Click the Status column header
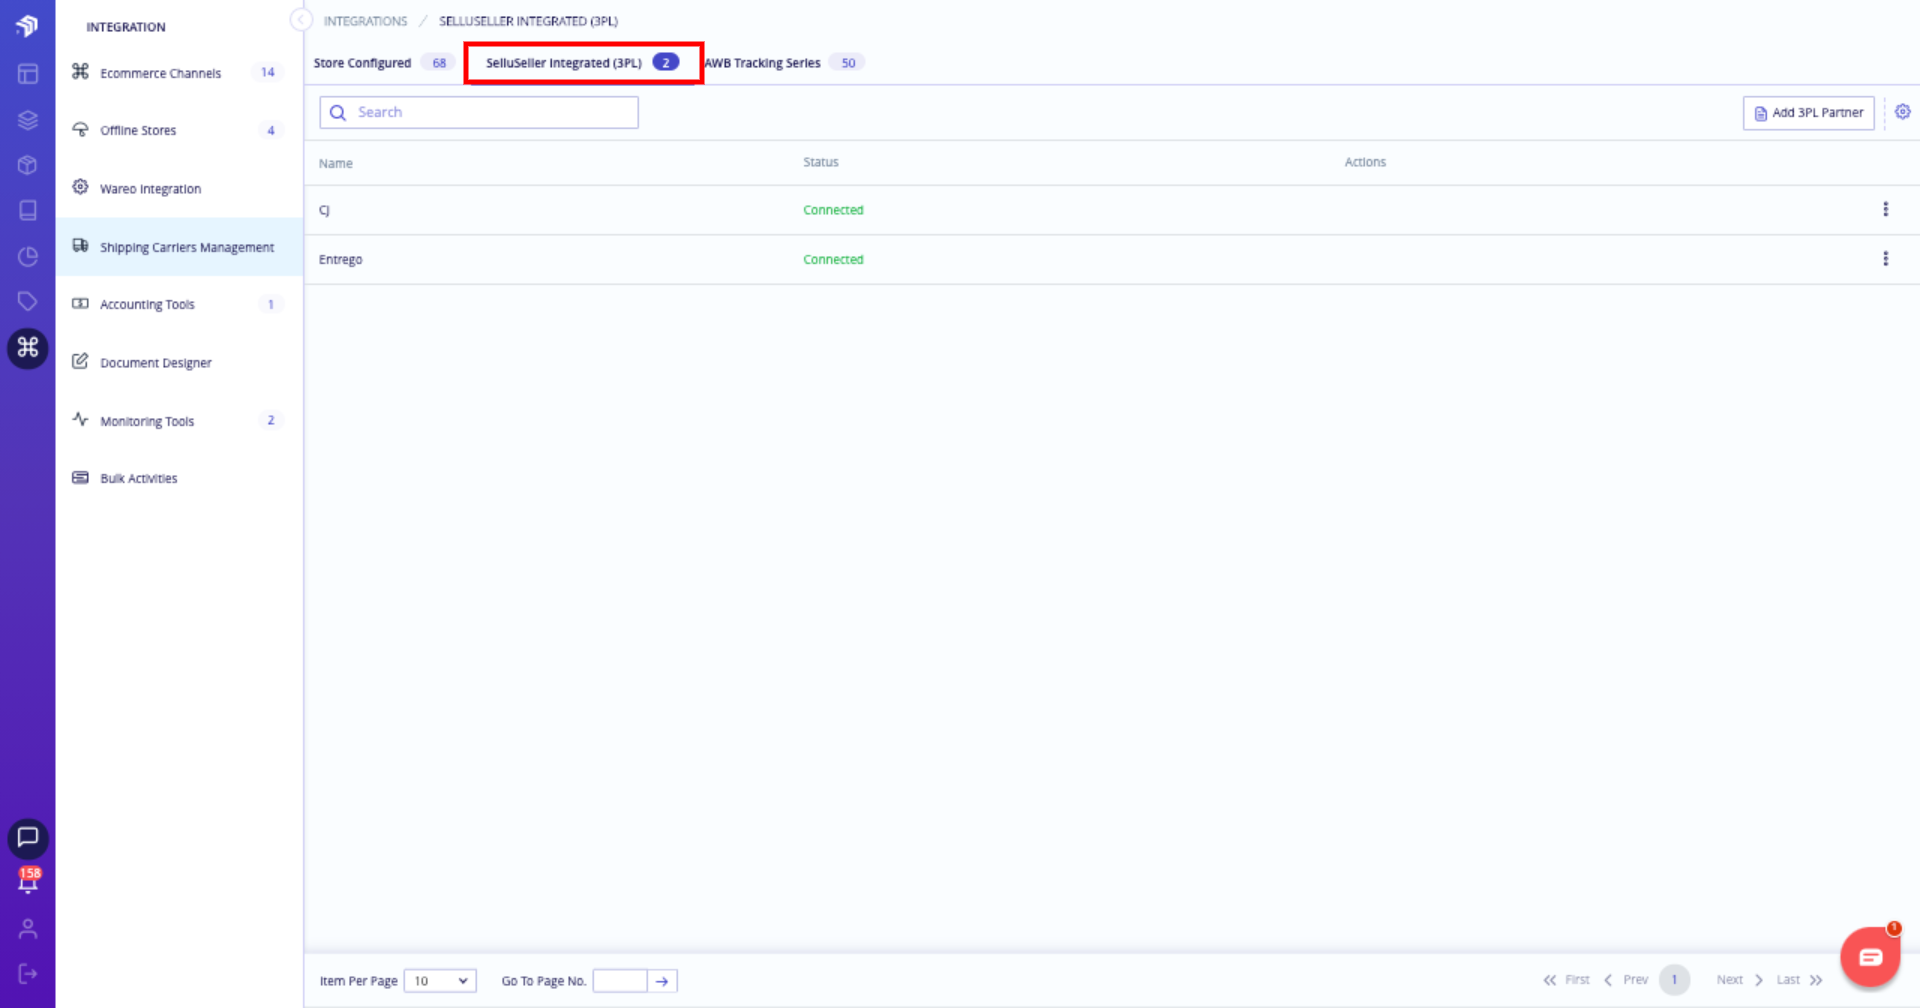Screen dimensions: 1920x1008 (821, 162)
